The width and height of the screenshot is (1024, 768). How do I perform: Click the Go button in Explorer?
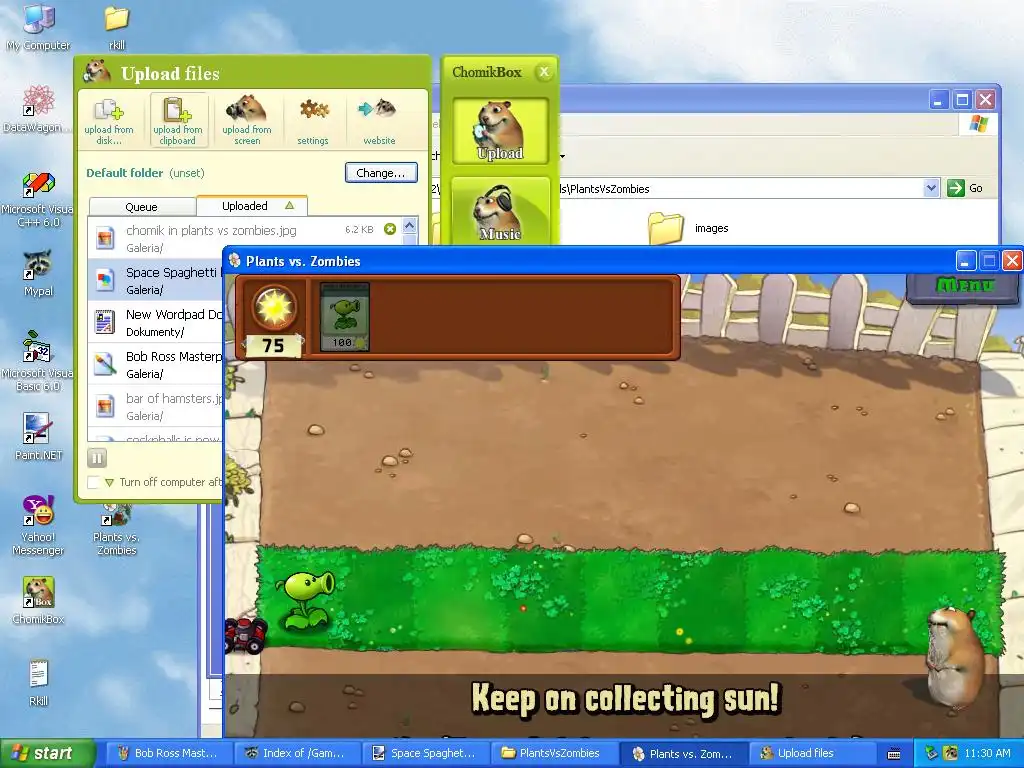(965, 188)
